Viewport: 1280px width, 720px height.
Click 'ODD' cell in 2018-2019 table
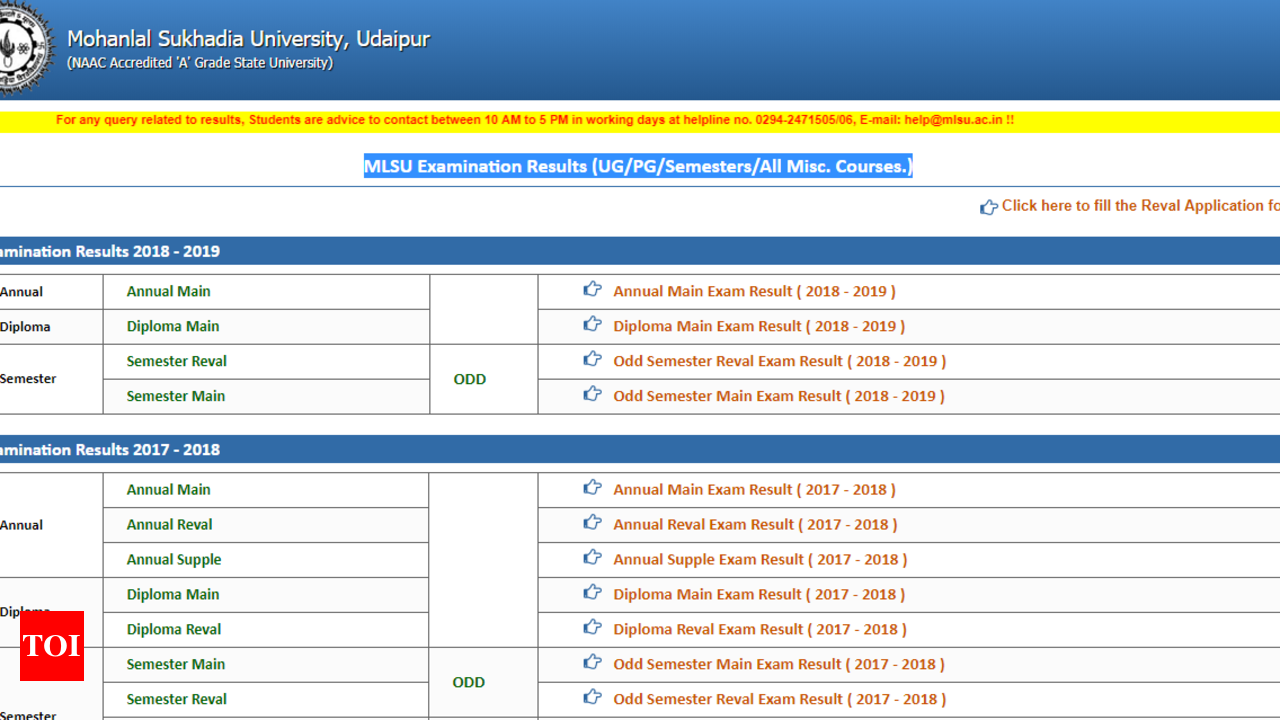484,379
